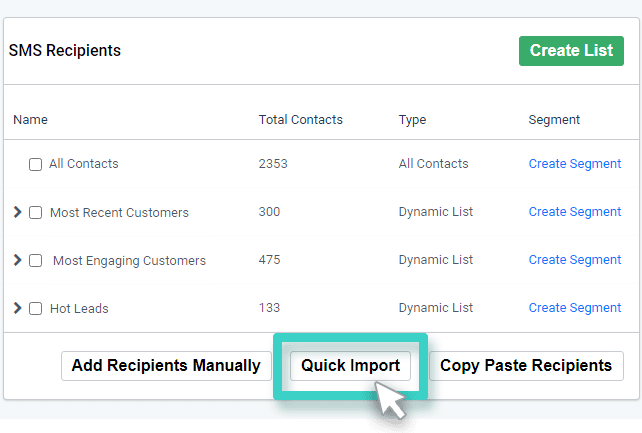Click the All Contacts type cell

pos(434,164)
